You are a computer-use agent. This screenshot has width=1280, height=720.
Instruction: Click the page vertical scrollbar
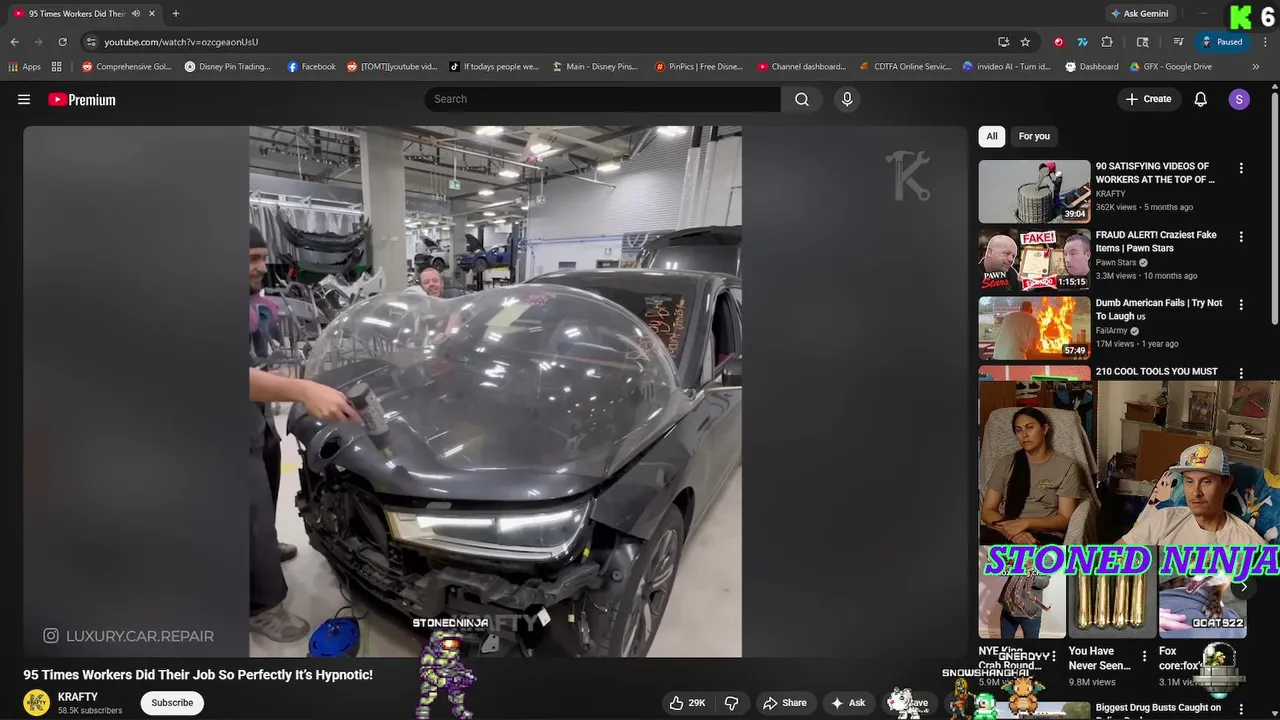coord(1274,210)
